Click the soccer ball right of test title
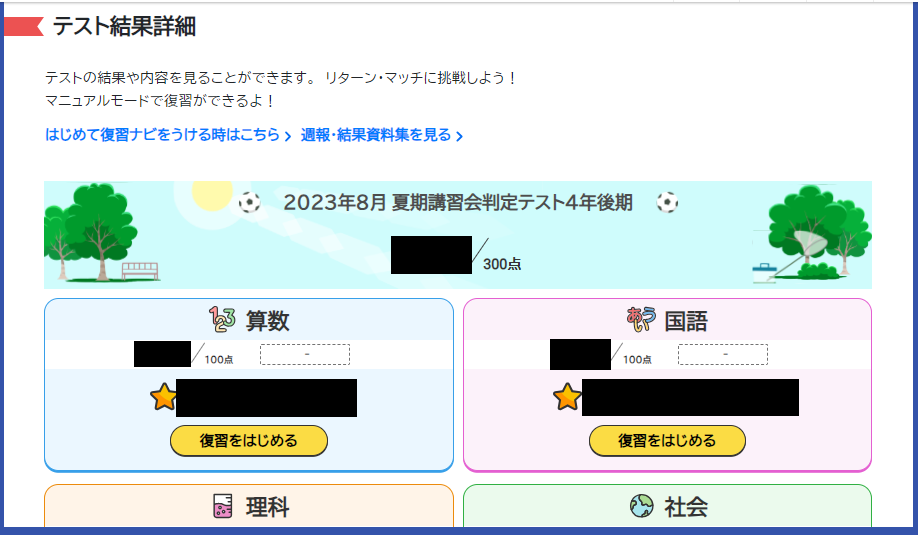Viewport: 918px width, 535px height. tap(667, 203)
